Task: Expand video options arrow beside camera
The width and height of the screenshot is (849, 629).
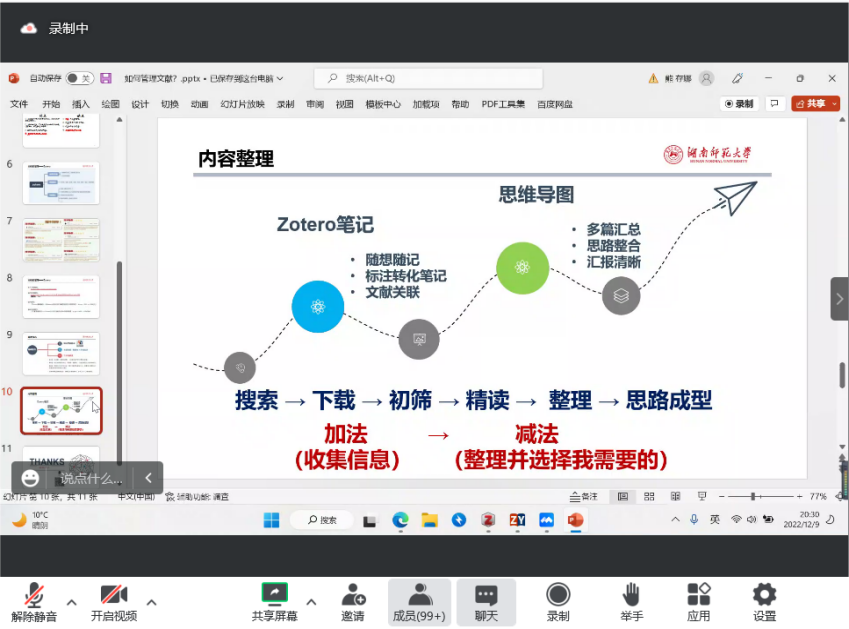Action: coord(152,602)
